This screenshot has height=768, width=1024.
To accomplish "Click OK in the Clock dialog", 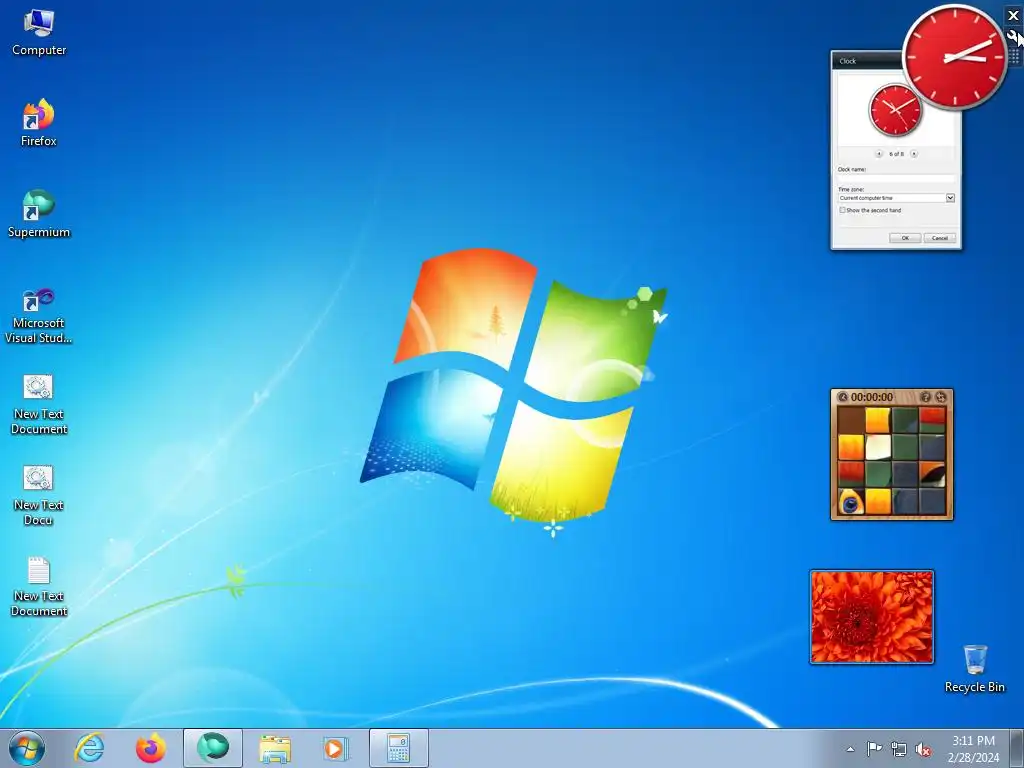I will [x=905, y=238].
